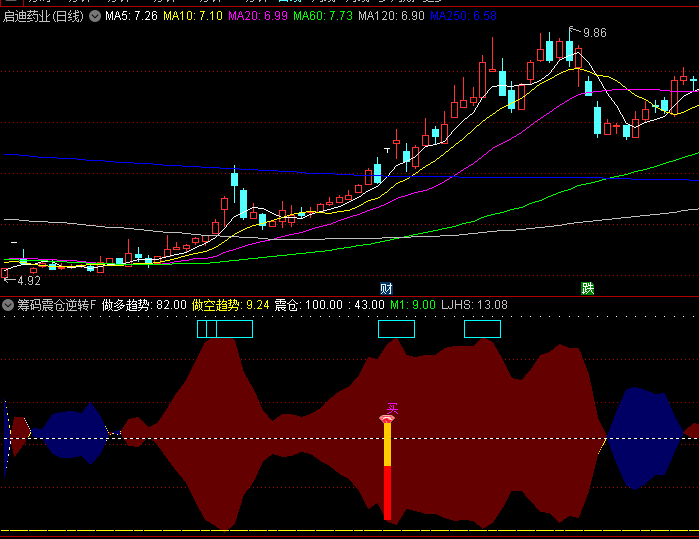Image resolution: width=699 pixels, height=539 pixels.
Task: Click the yellow 做空趋势 indicator value
Action: tap(230, 305)
